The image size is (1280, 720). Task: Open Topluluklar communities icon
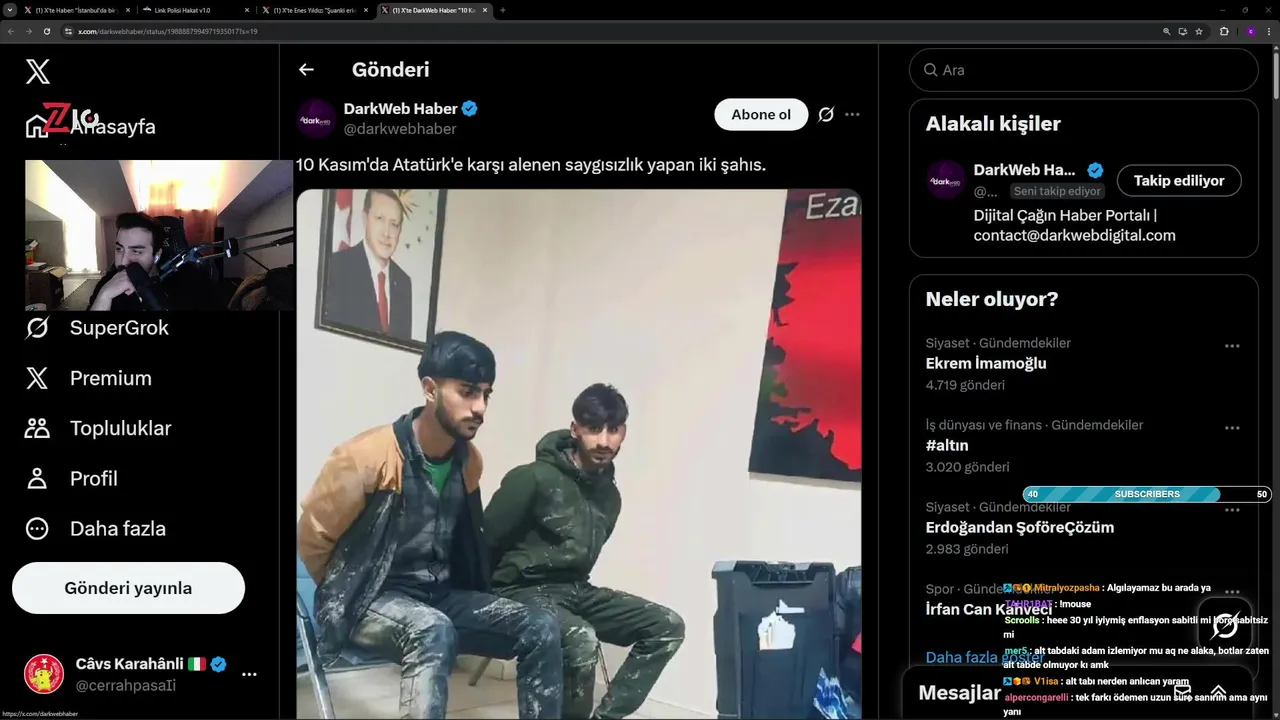(x=37, y=428)
